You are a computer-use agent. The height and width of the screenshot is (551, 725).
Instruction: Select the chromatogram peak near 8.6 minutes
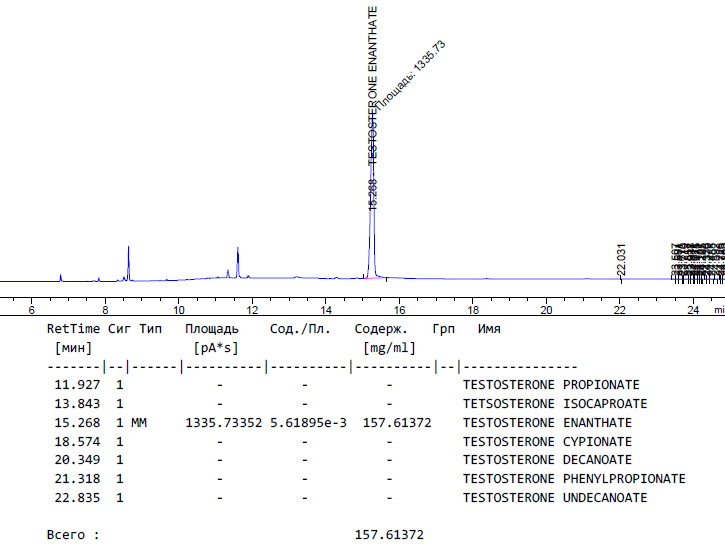pyautogui.click(x=128, y=262)
